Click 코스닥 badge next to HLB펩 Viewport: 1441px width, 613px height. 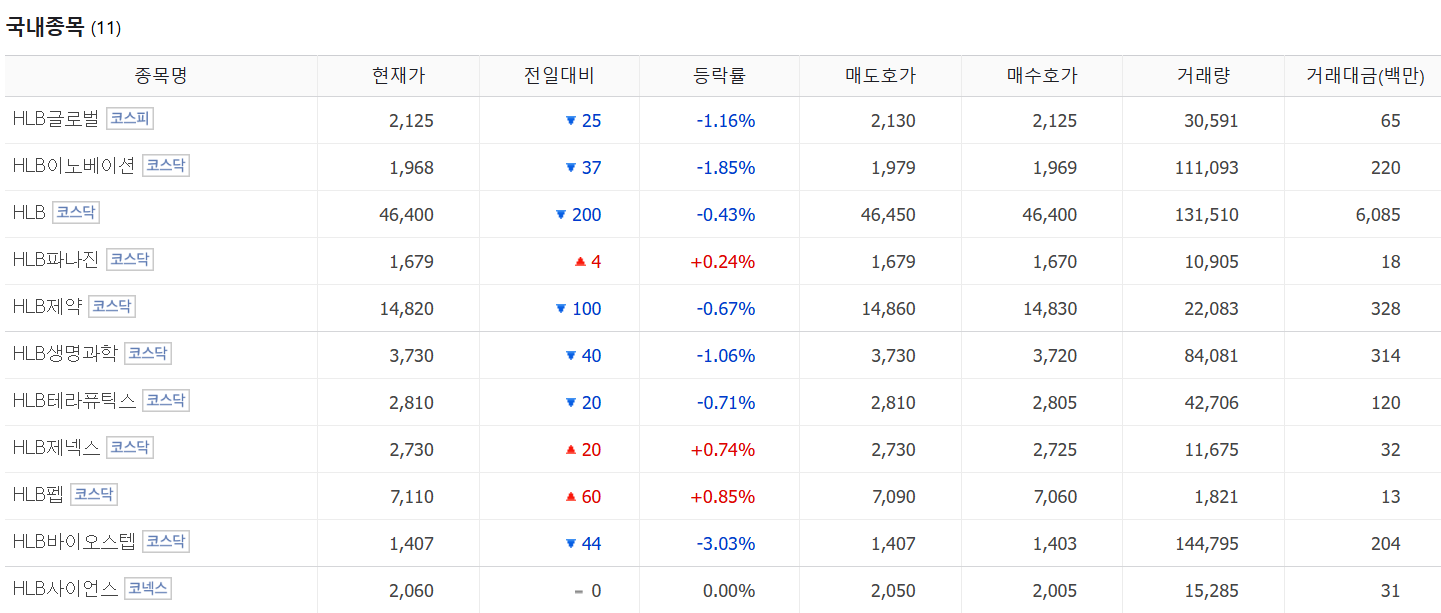(94, 494)
